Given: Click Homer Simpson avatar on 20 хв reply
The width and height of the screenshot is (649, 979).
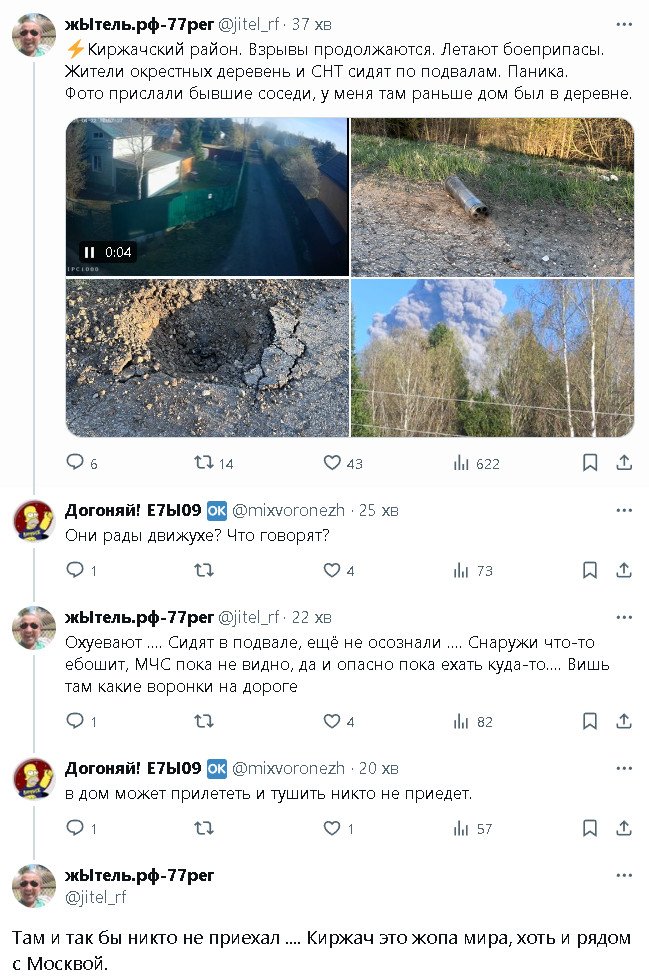Looking at the screenshot, I should [x=33, y=778].
